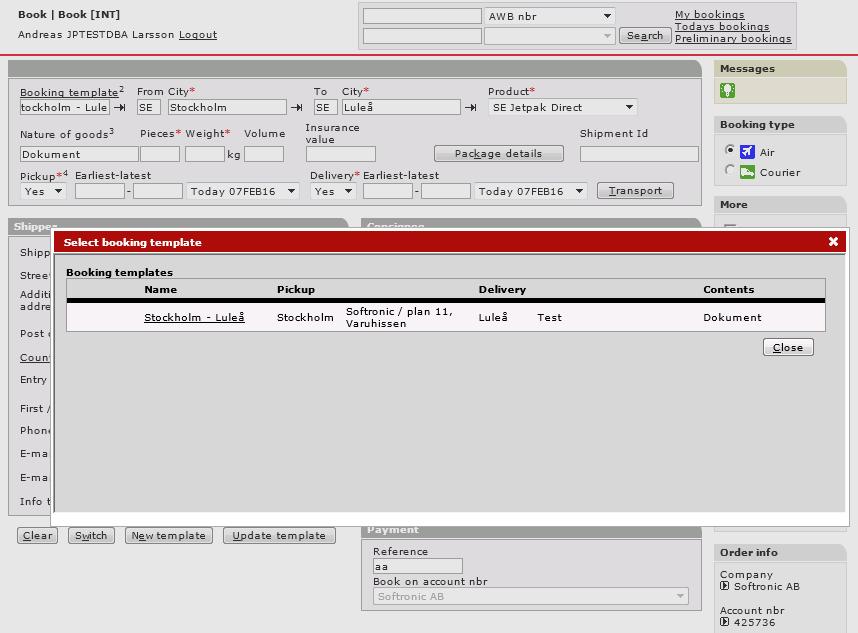Click the arrow icon after To City Luleå
The image size is (858, 633).
point(471,108)
